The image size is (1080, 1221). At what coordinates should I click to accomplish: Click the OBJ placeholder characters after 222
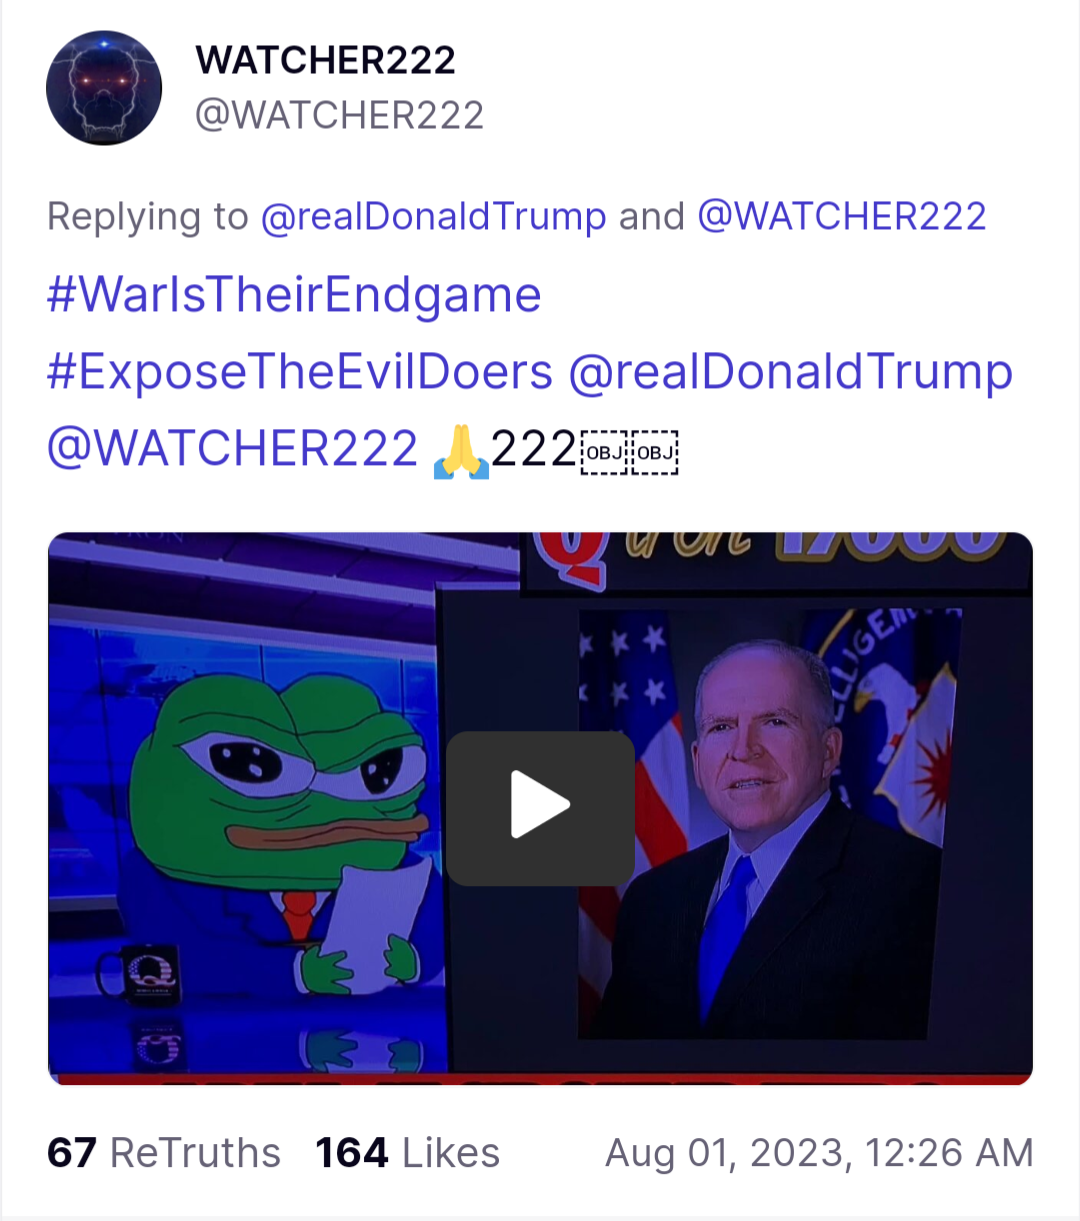[x=630, y=452]
